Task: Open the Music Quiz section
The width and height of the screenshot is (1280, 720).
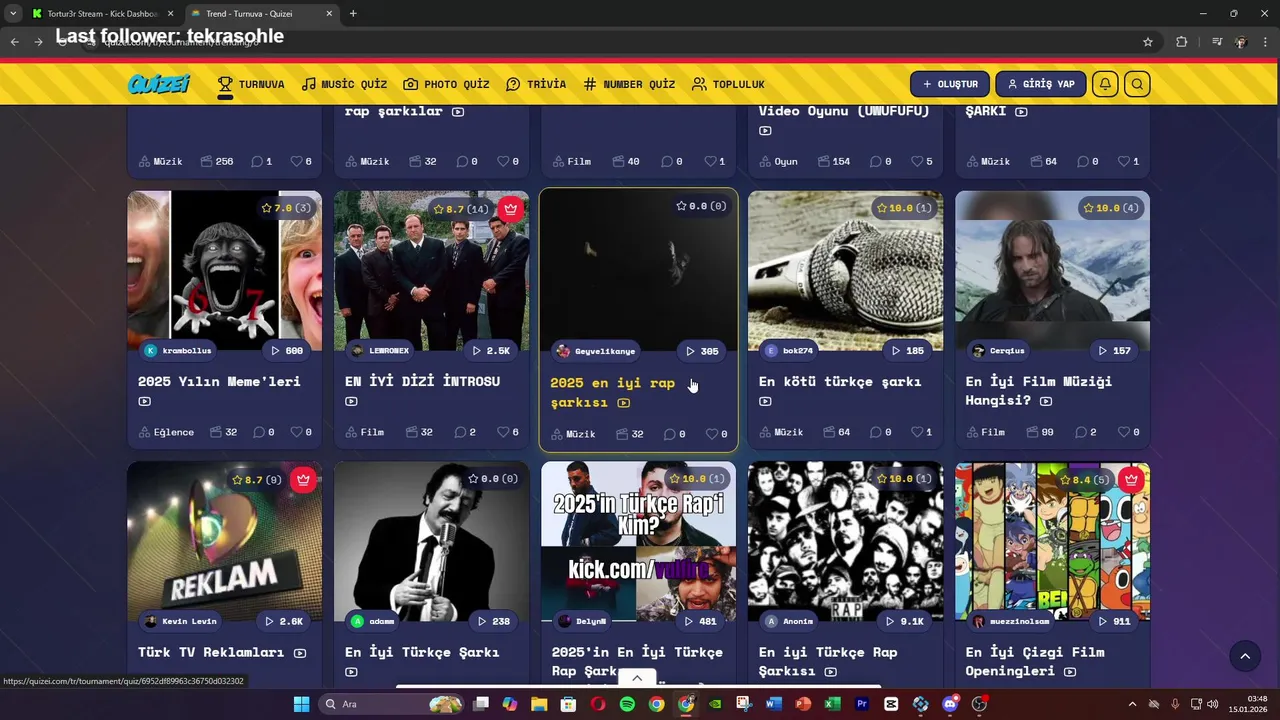Action: [344, 84]
